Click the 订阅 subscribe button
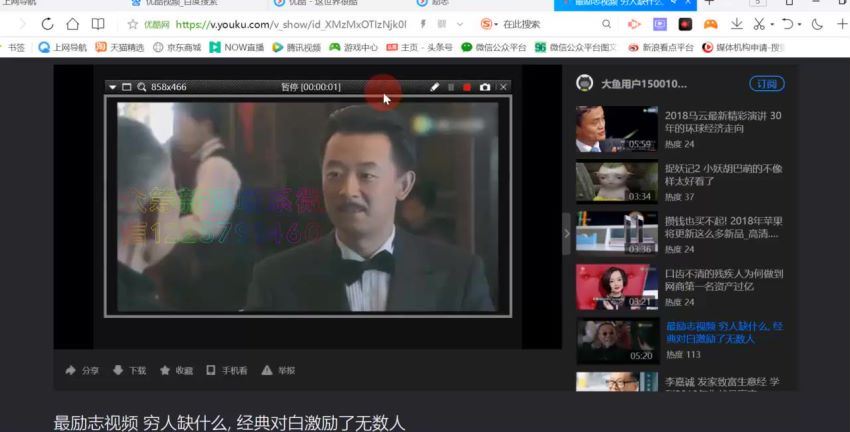The image size is (850, 432). pyautogui.click(x=767, y=83)
